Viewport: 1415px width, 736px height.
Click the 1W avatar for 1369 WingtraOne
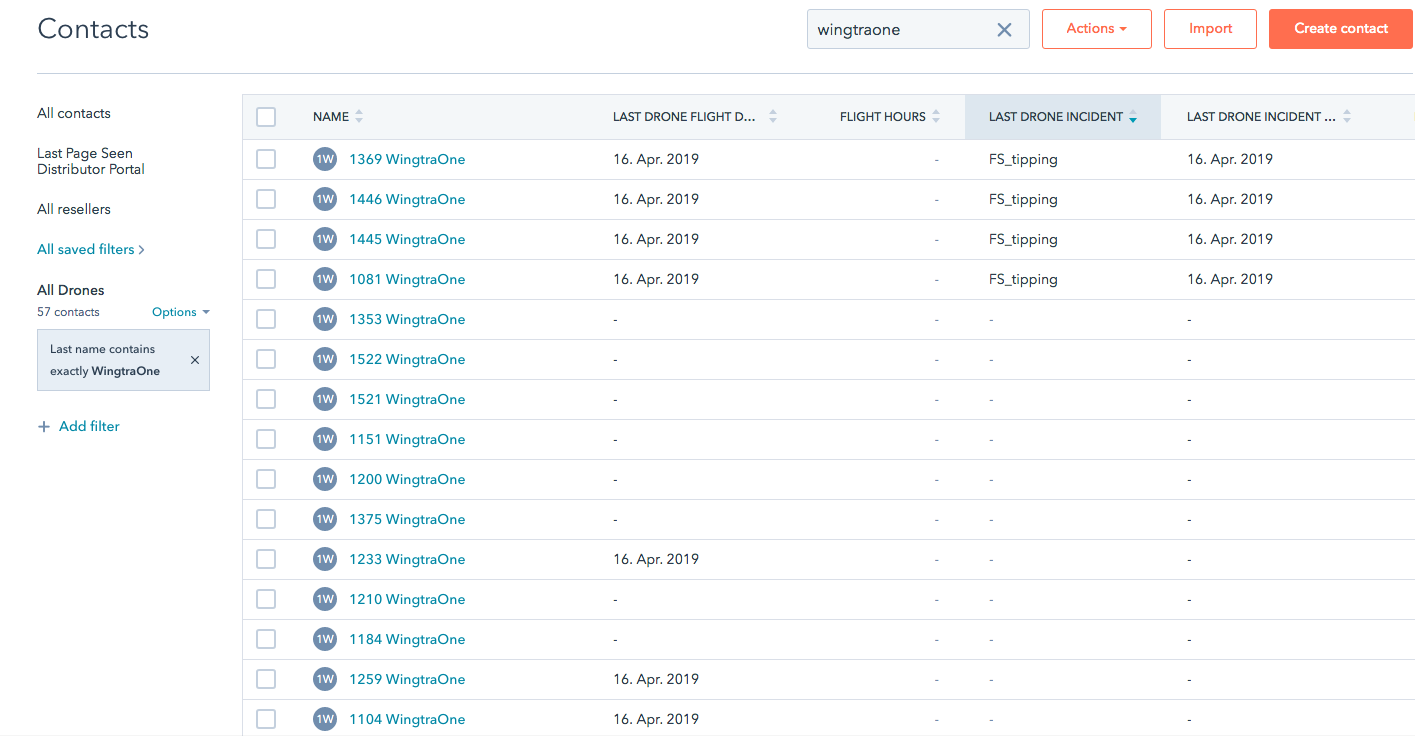(324, 158)
